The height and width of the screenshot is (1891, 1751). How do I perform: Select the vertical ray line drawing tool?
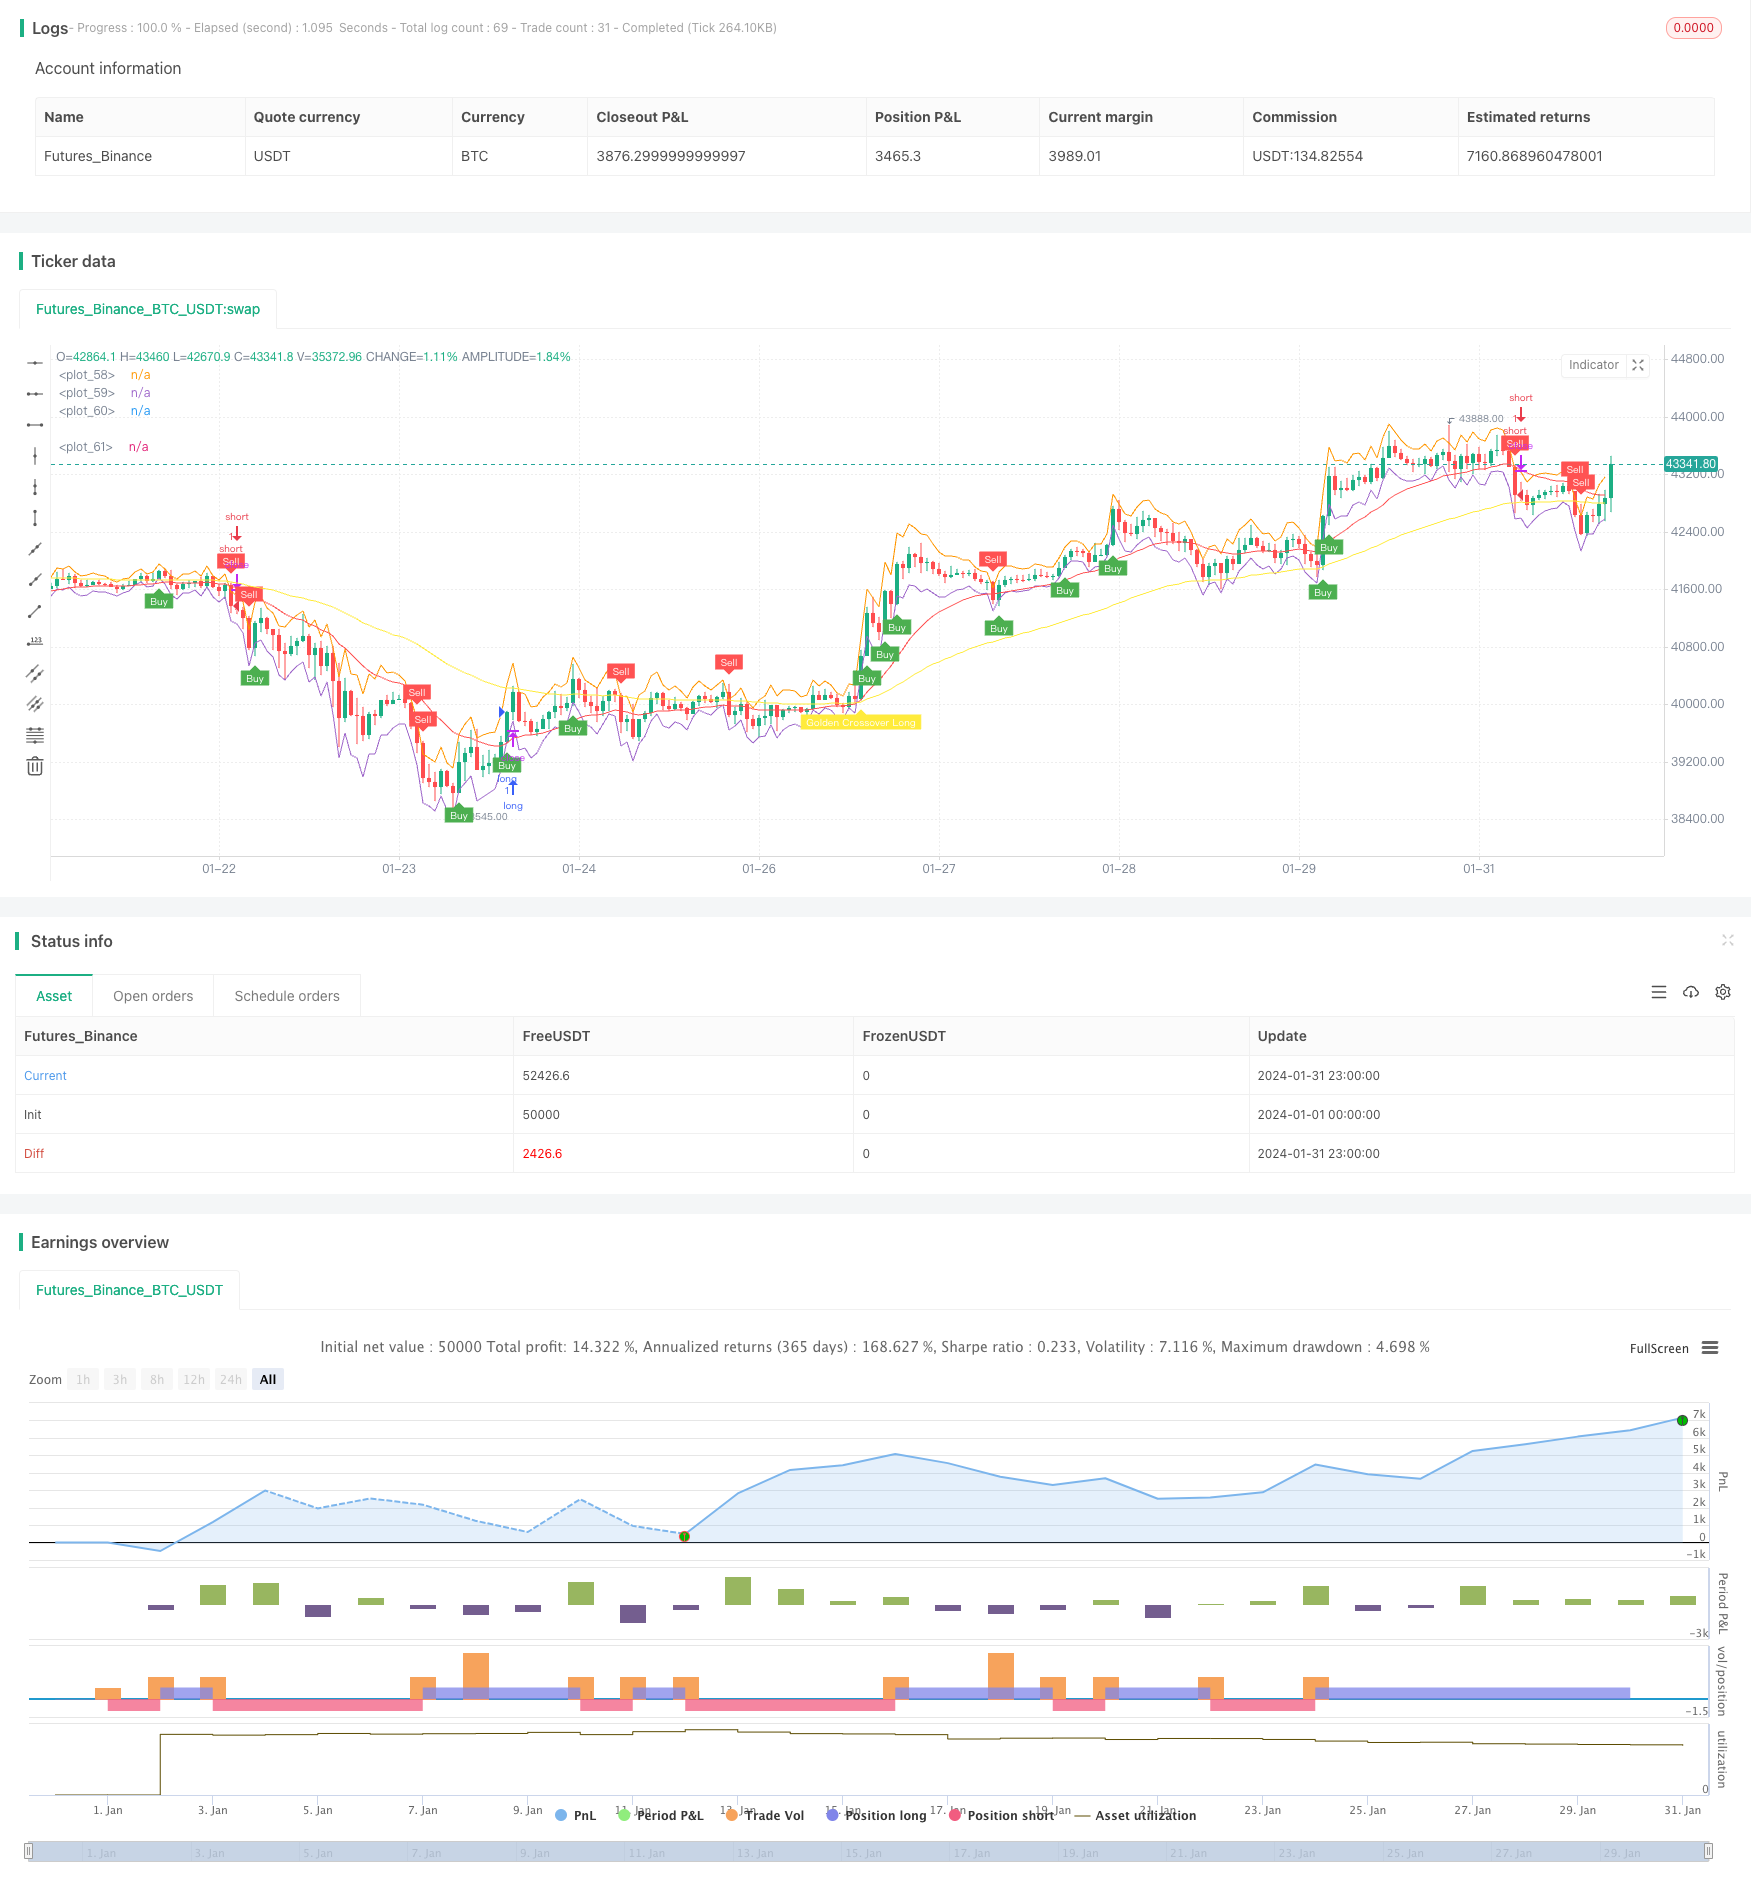pos(35,487)
